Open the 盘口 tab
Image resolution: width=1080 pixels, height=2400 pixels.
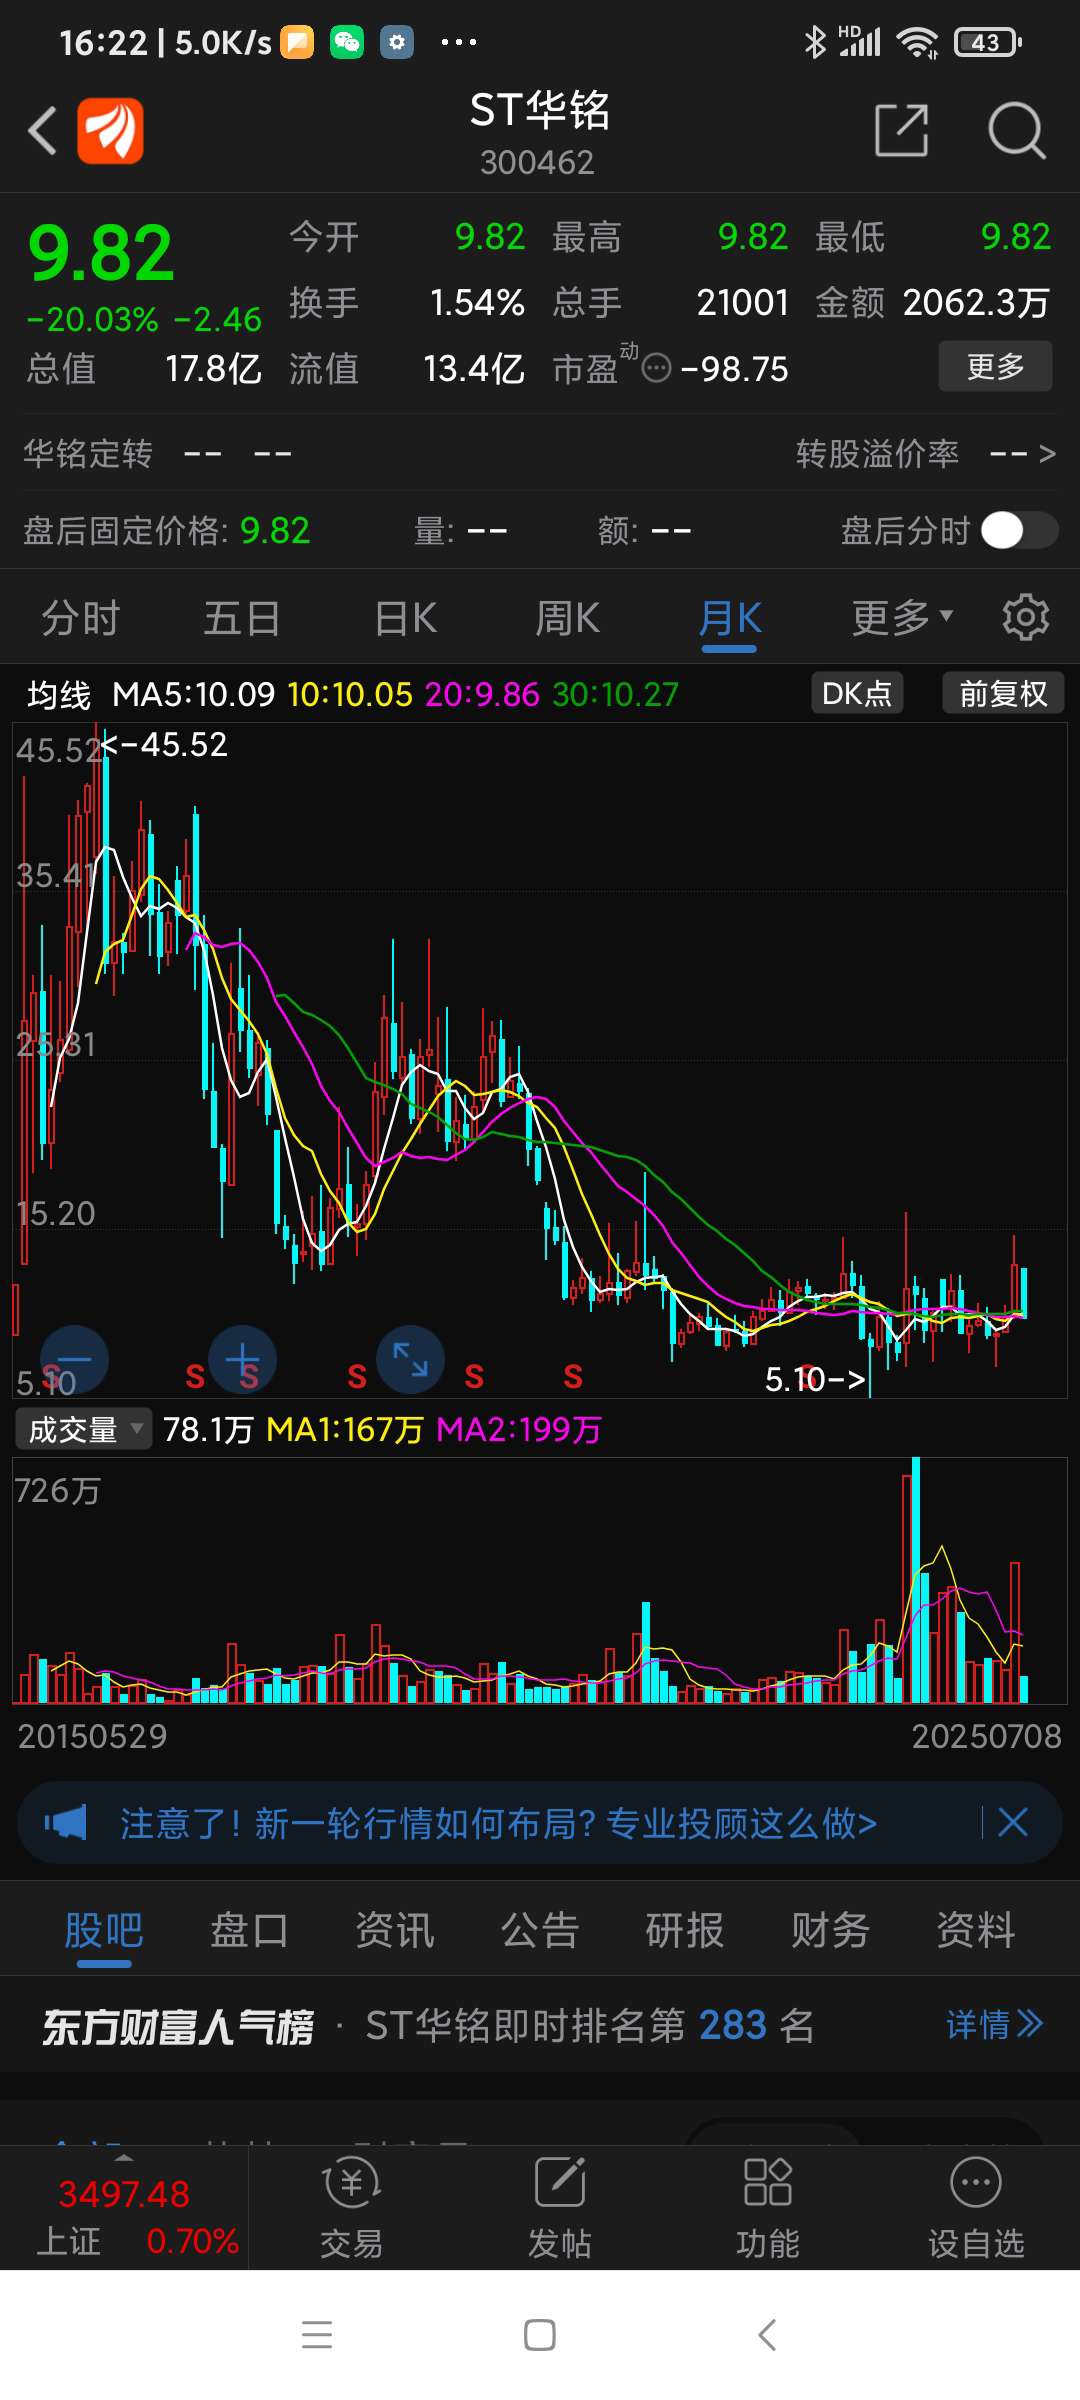249,1930
